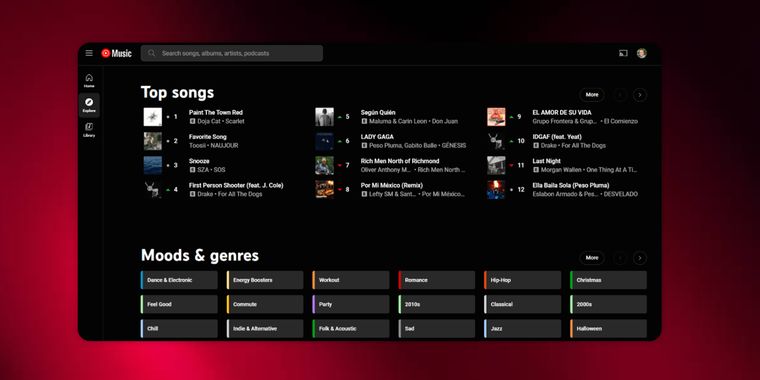Select Party mood
Image resolution: width=760 pixels, height=380 pixels.
(350, 304)
